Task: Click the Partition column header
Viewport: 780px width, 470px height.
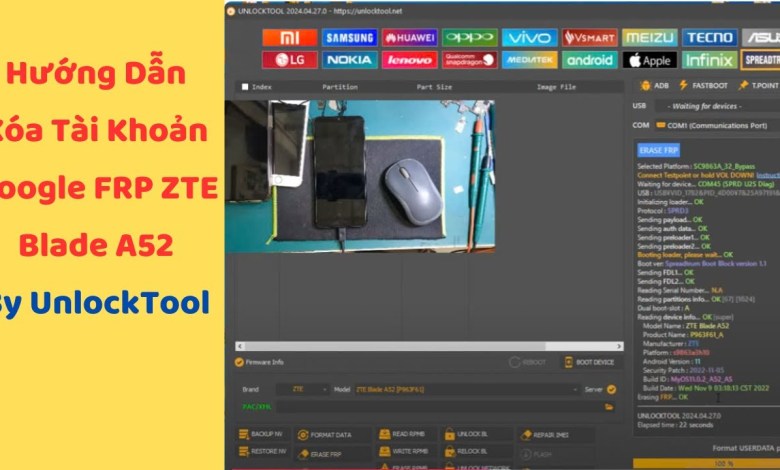Action: 340,87
